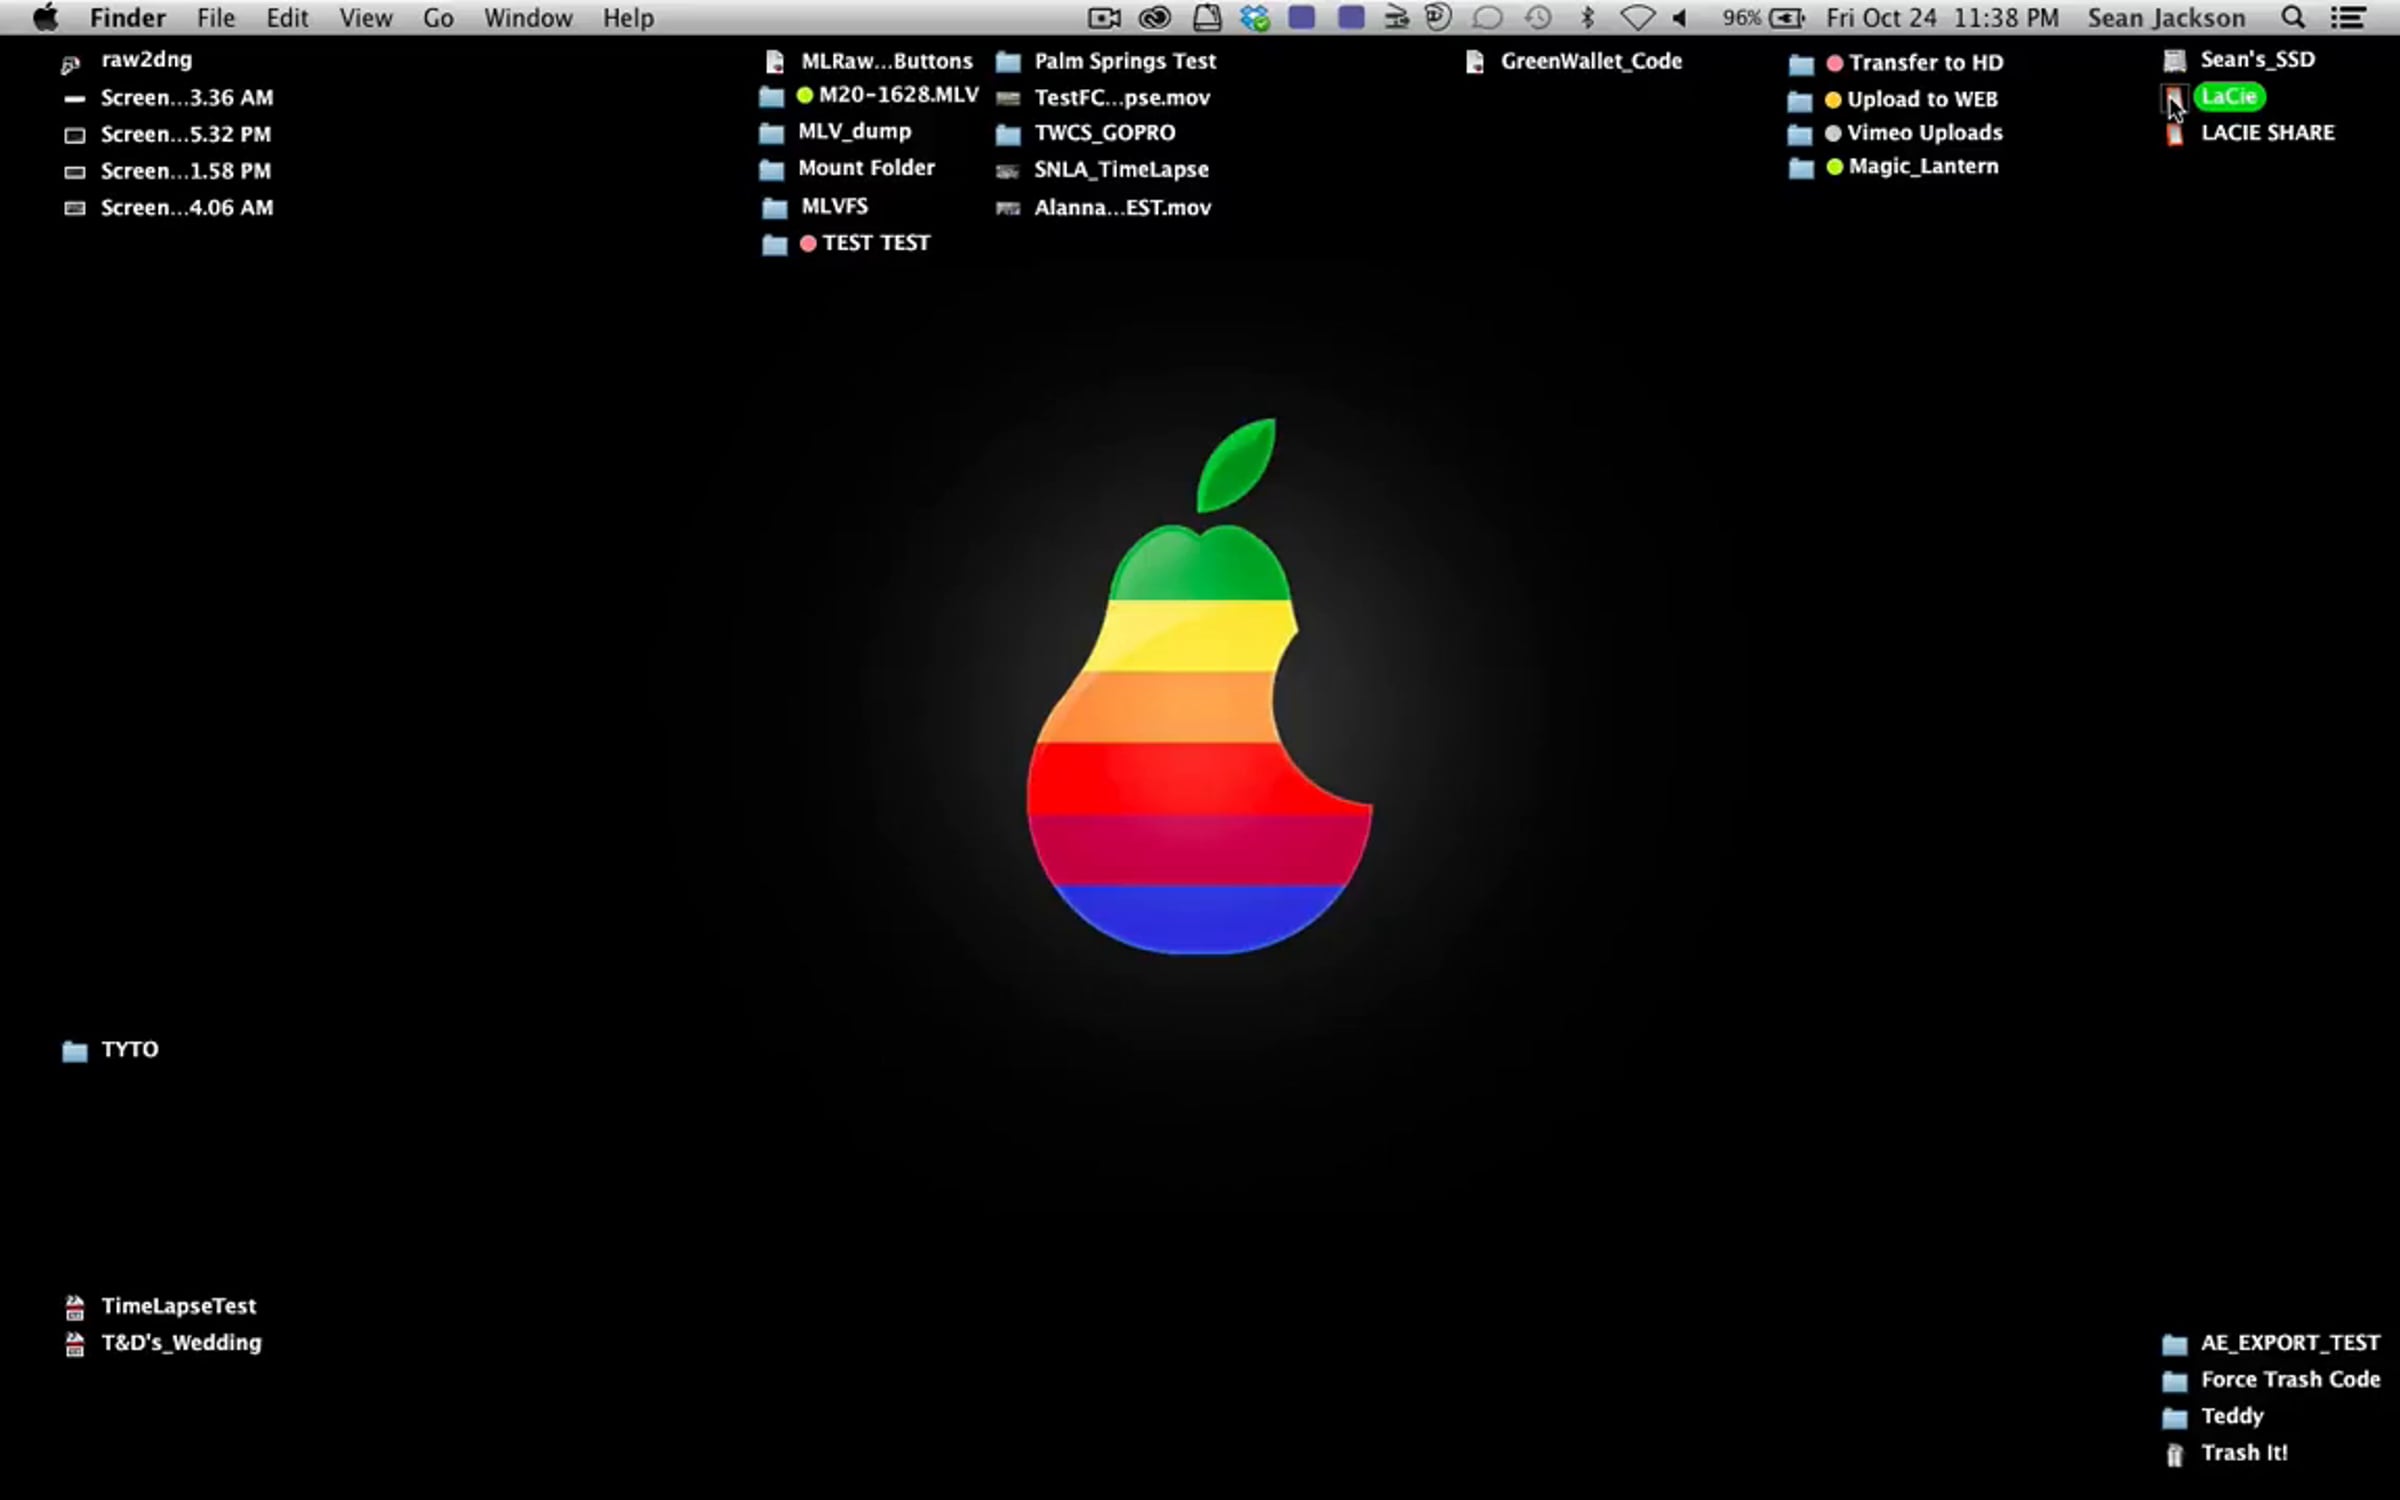Click the screen recording camera icon
This screenshot has width=2400, height=1500.
1103,18
